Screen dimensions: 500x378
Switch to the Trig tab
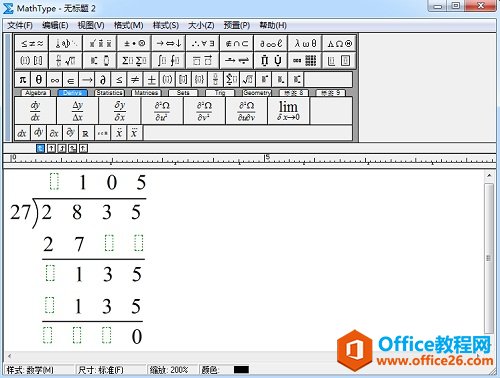(x=220, y=93)
